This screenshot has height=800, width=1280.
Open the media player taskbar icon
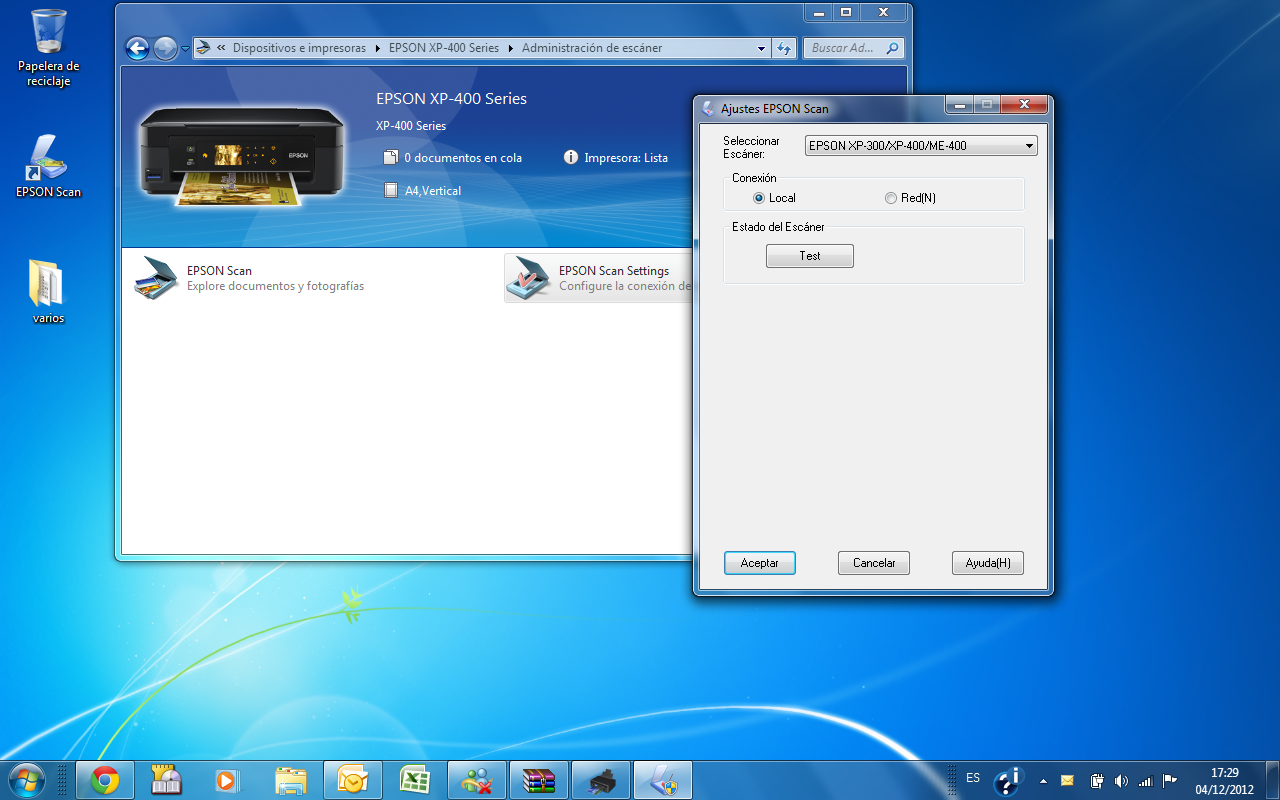click(x=228, y=780)
